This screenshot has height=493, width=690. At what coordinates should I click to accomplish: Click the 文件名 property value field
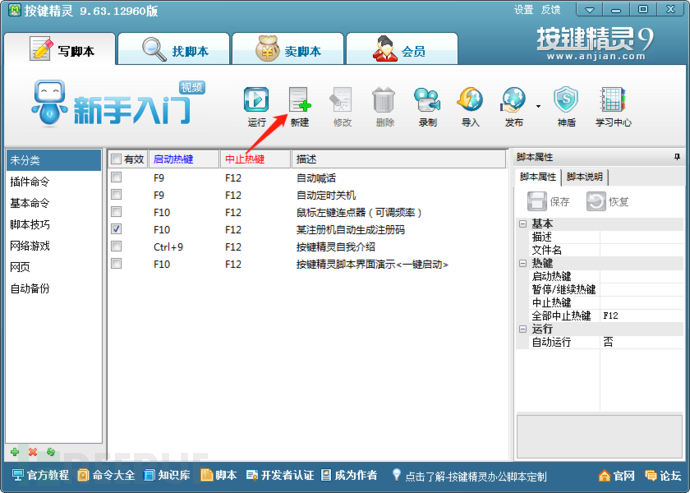tap(642, 250)
